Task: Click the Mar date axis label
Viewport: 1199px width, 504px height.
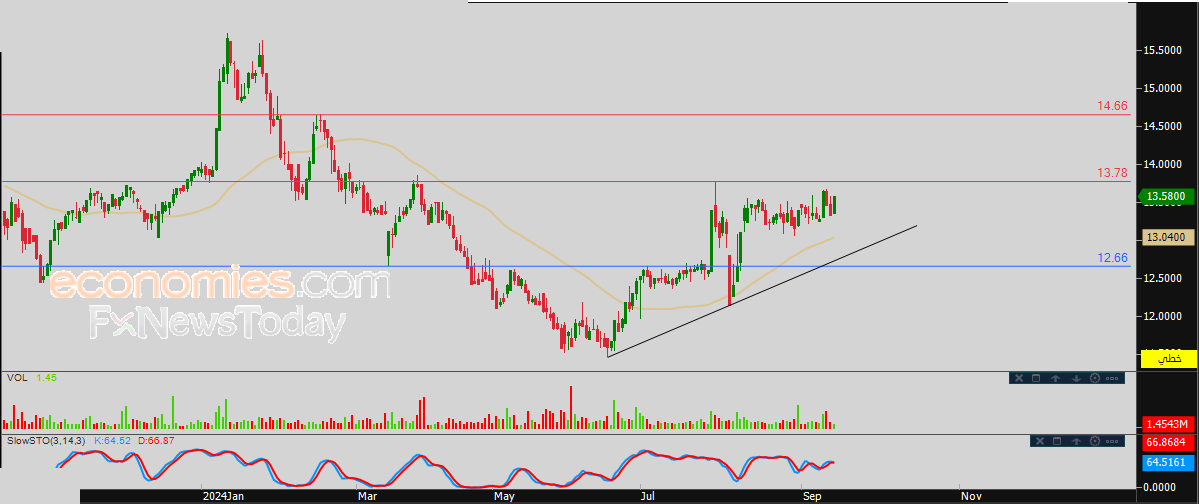Action: pos(368,496)
